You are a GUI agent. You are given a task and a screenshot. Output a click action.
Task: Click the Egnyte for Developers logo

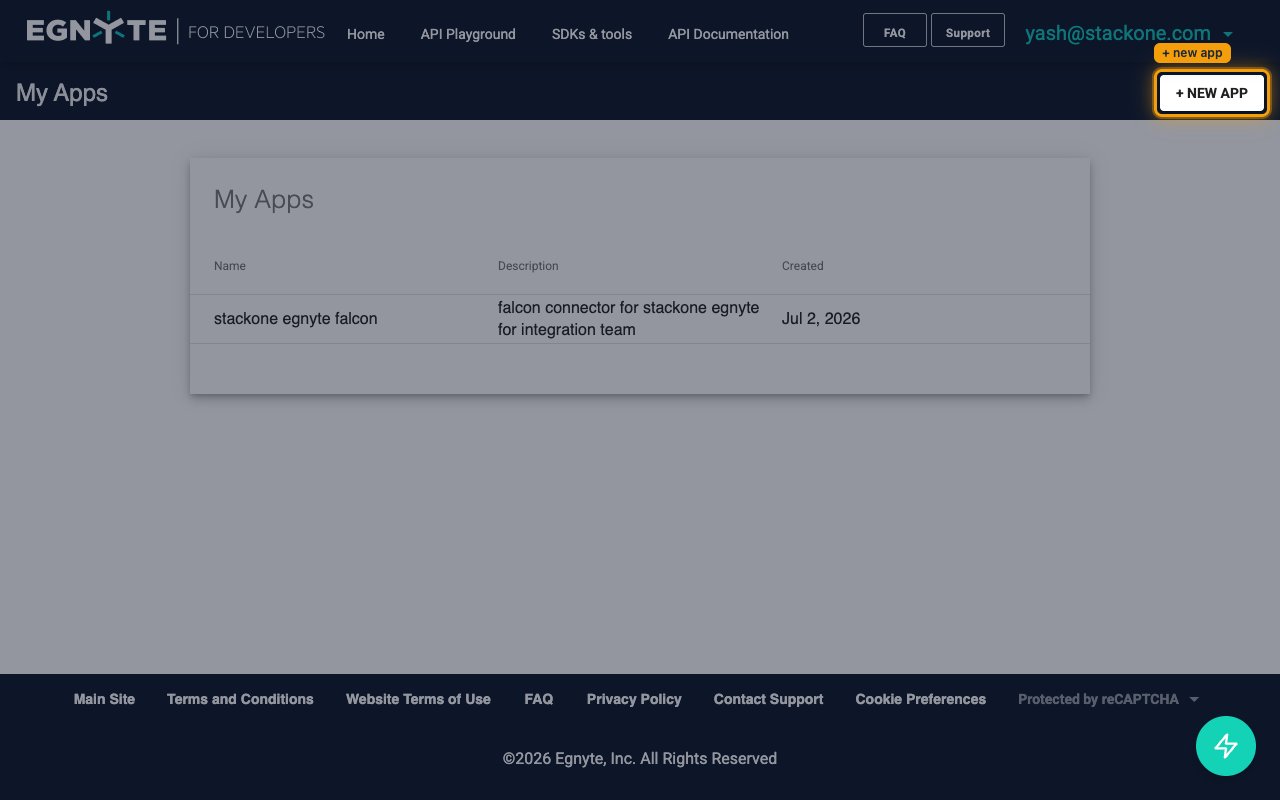point(176,31)
